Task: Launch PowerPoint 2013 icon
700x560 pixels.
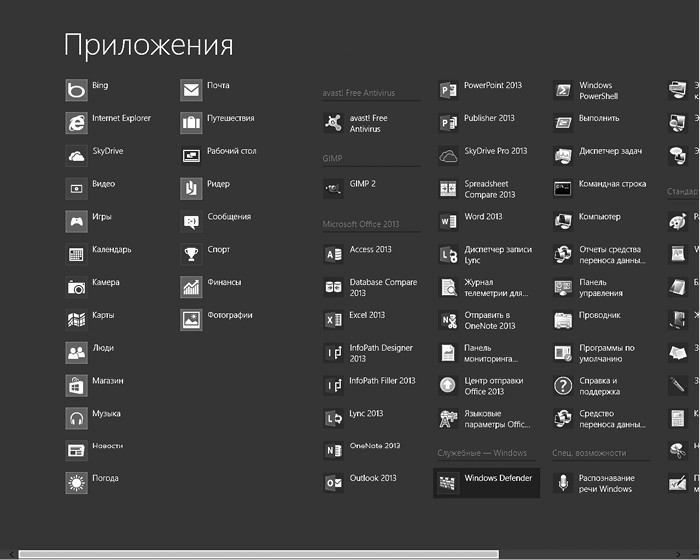Action: (448, 90)
